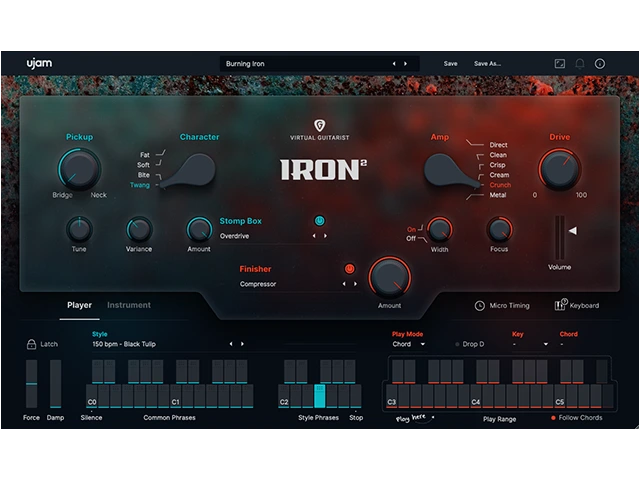Click the C3 key in Play Range
The height and width of the screenshot is (480, 640).
tap(391, 396)
